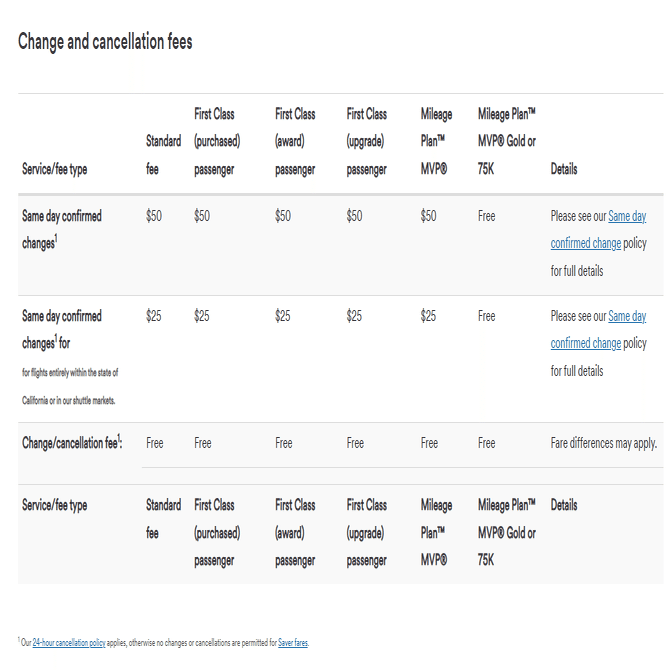This screenshot has width=670, height=670.
Task: Click the top "Standard fee" column header
Action: tap(163, 155)
